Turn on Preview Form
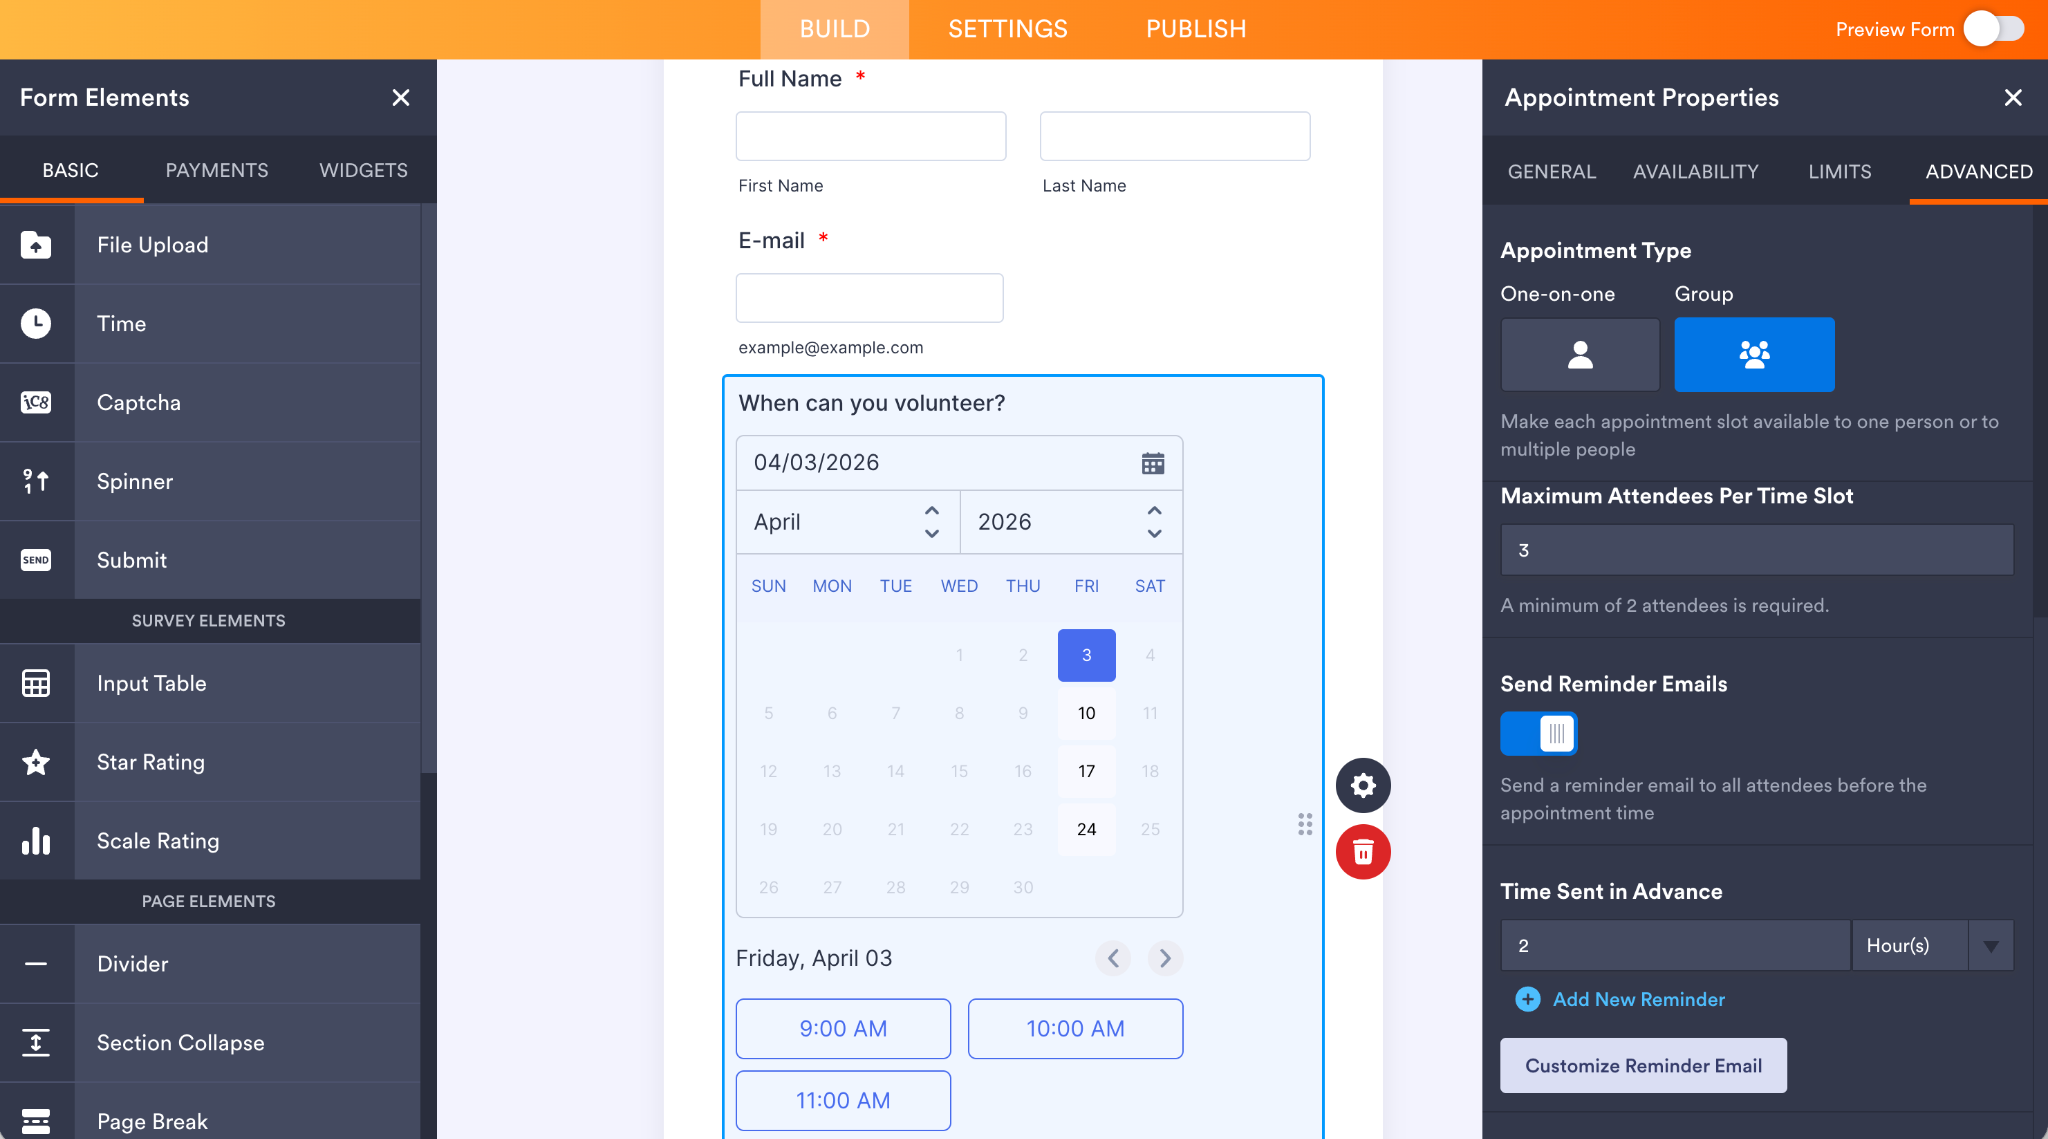Viewport: 2048px width, 1139px height. (x=1994, y=29)
